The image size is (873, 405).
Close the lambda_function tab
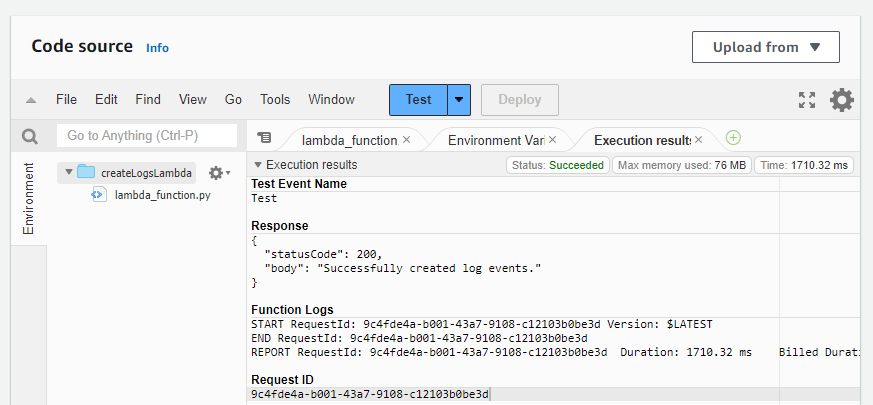tap(406, 140)
